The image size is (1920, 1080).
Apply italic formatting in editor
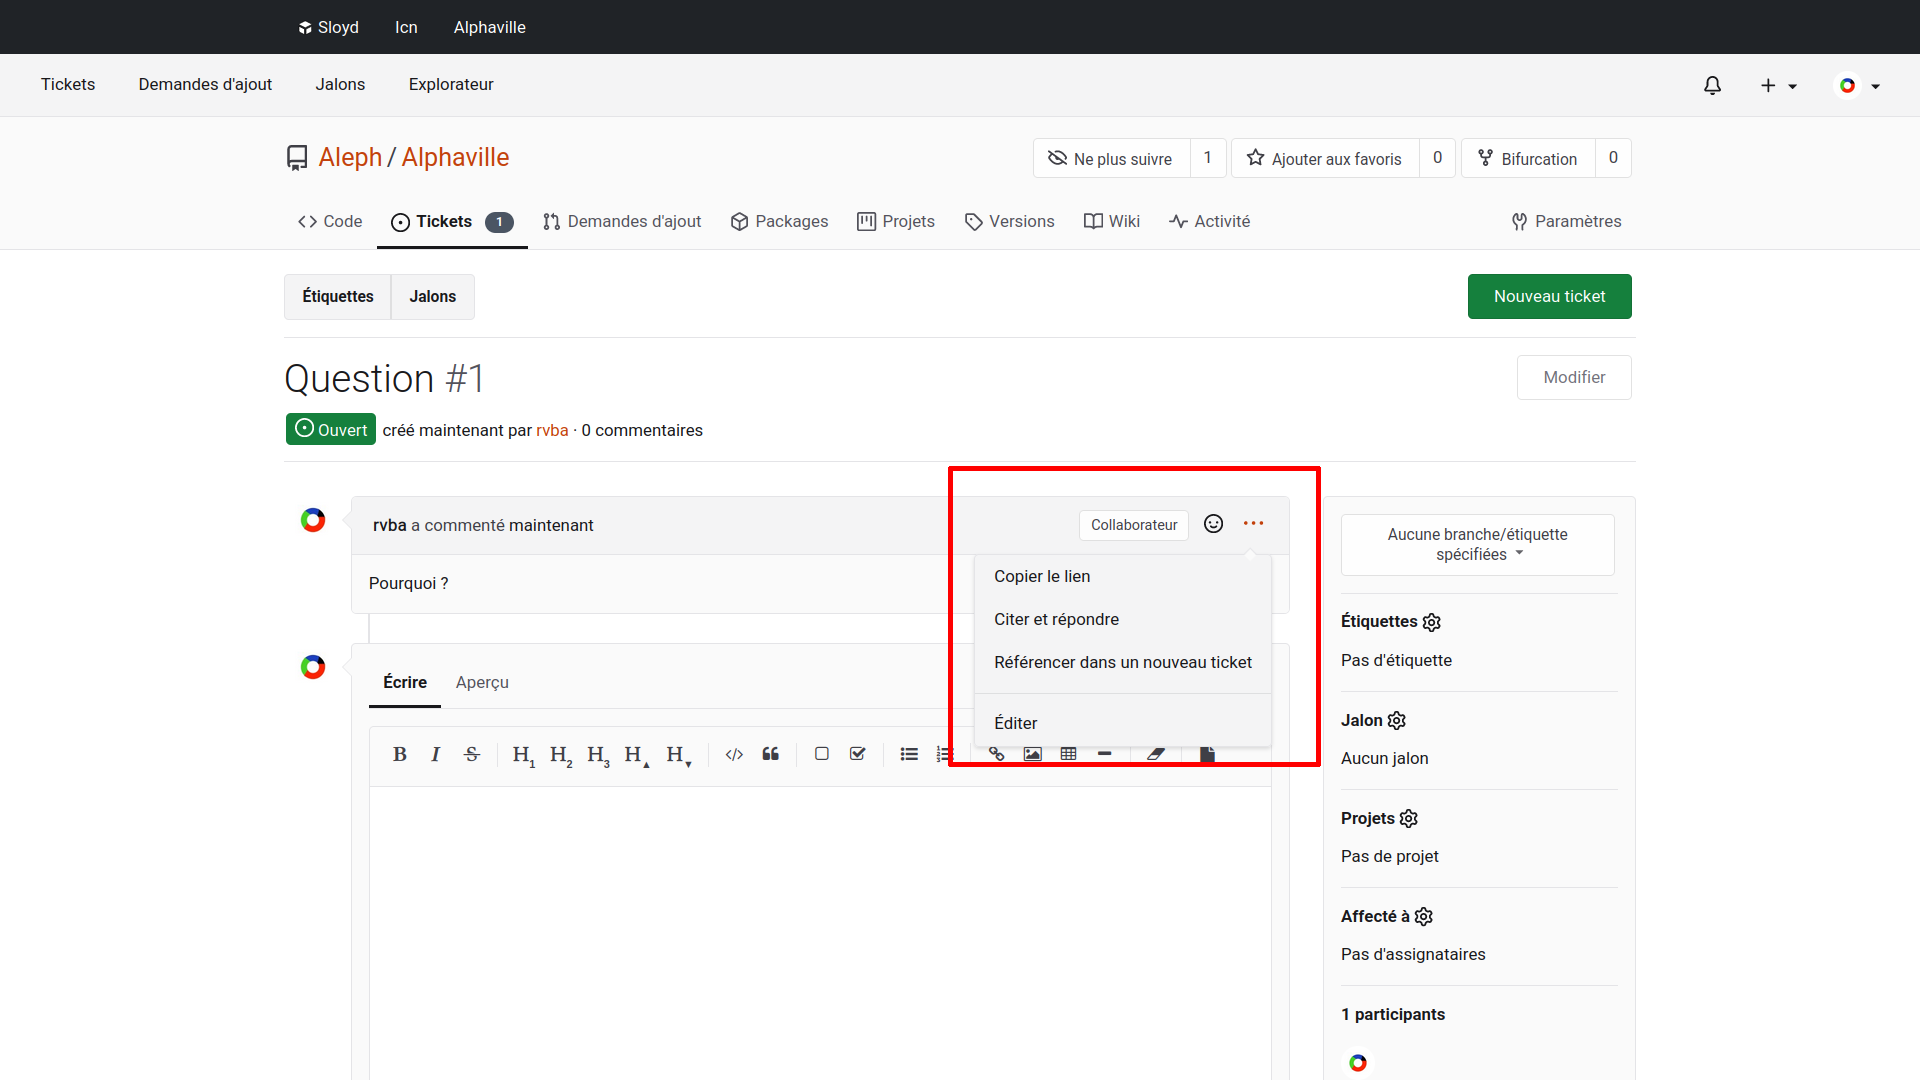pos(435,754)
